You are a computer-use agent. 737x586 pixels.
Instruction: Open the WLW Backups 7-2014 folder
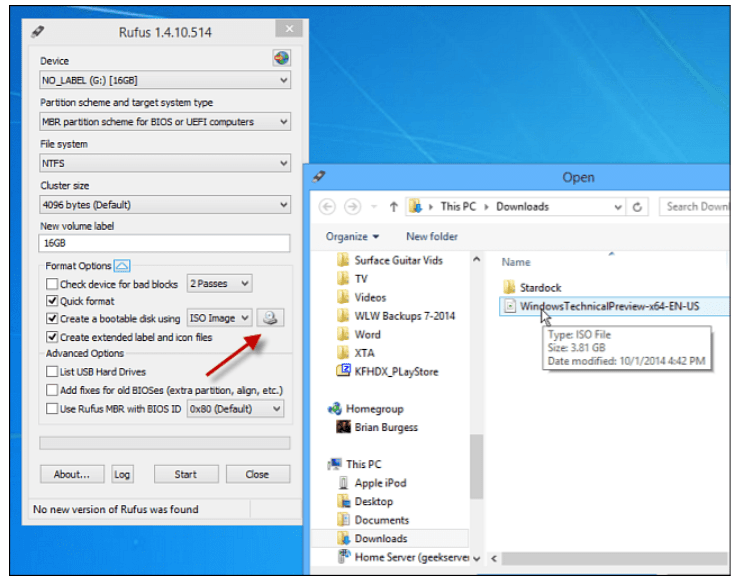pos(396,316)
